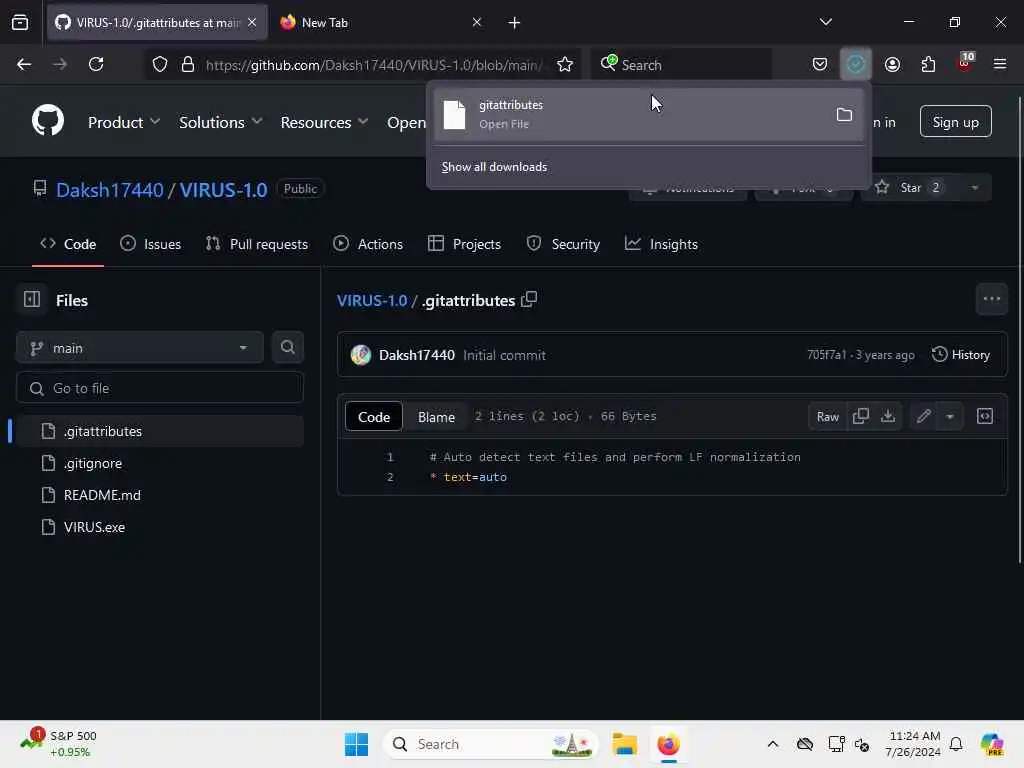View file History

point(961,355)
